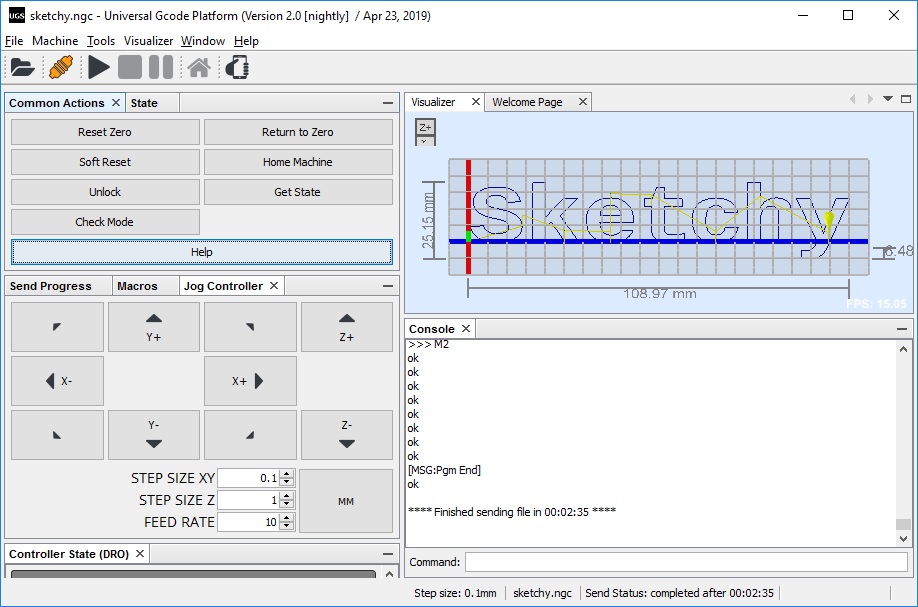Open the editor tabs dropdown list arrow
This screenshot has width=918, height=607.
point(888,99)
